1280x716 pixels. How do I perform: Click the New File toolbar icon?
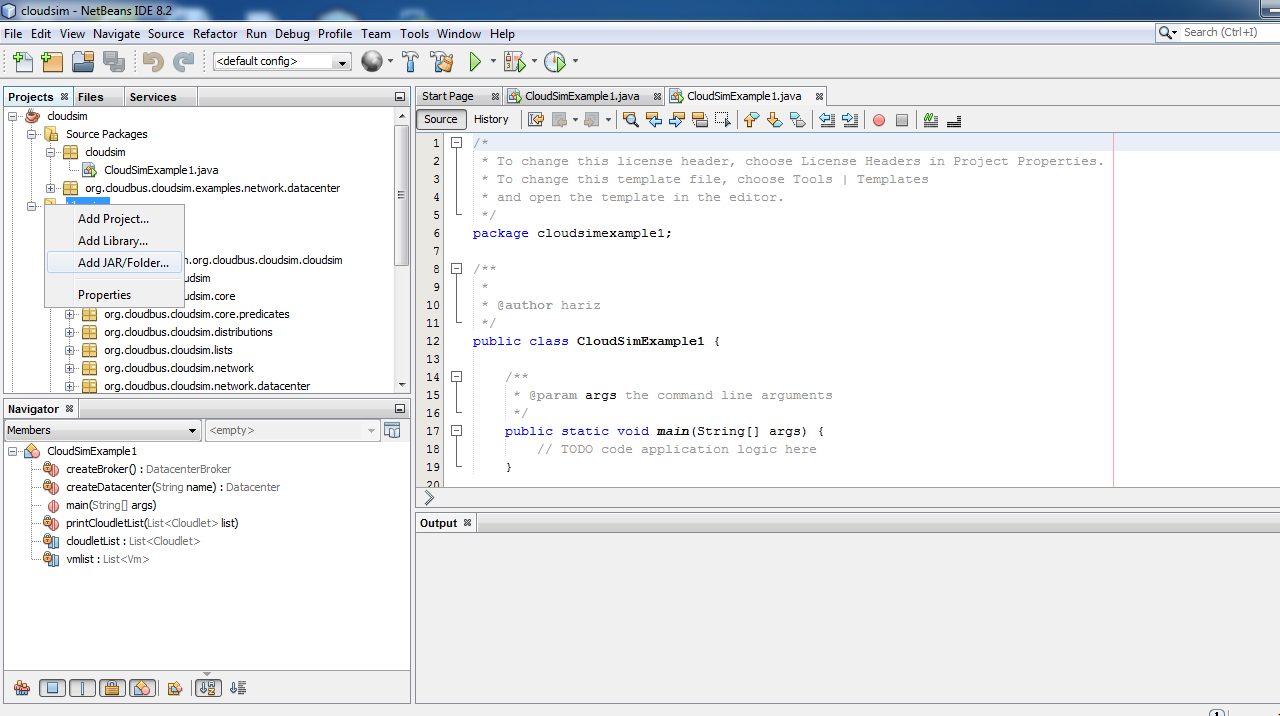point(22,62)
